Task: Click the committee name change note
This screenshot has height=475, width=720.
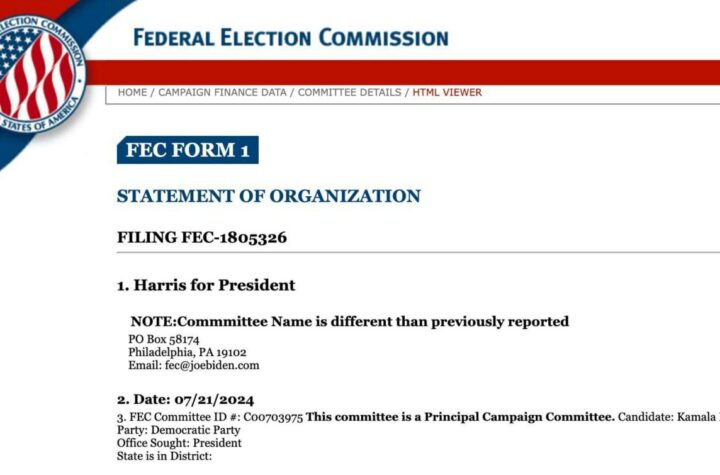Action: 349,321
